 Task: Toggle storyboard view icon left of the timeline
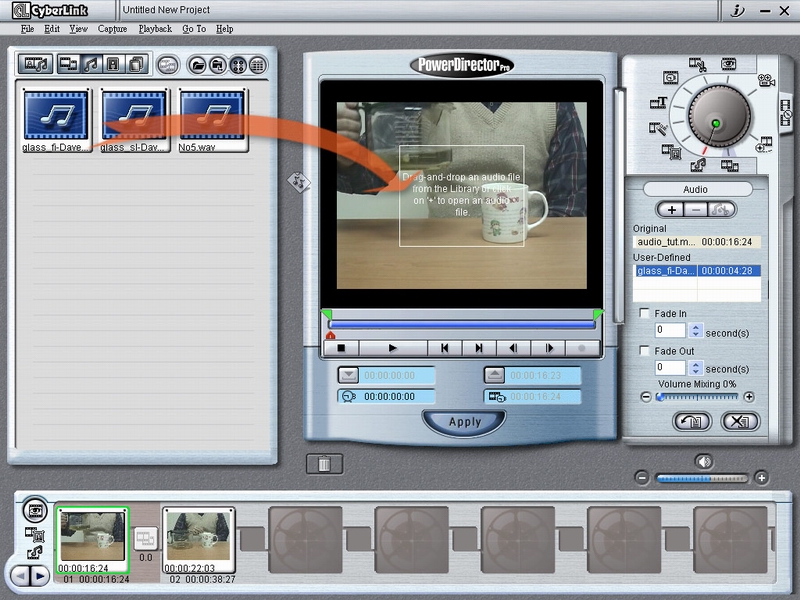pyautogui.click(x=35, y=510)
